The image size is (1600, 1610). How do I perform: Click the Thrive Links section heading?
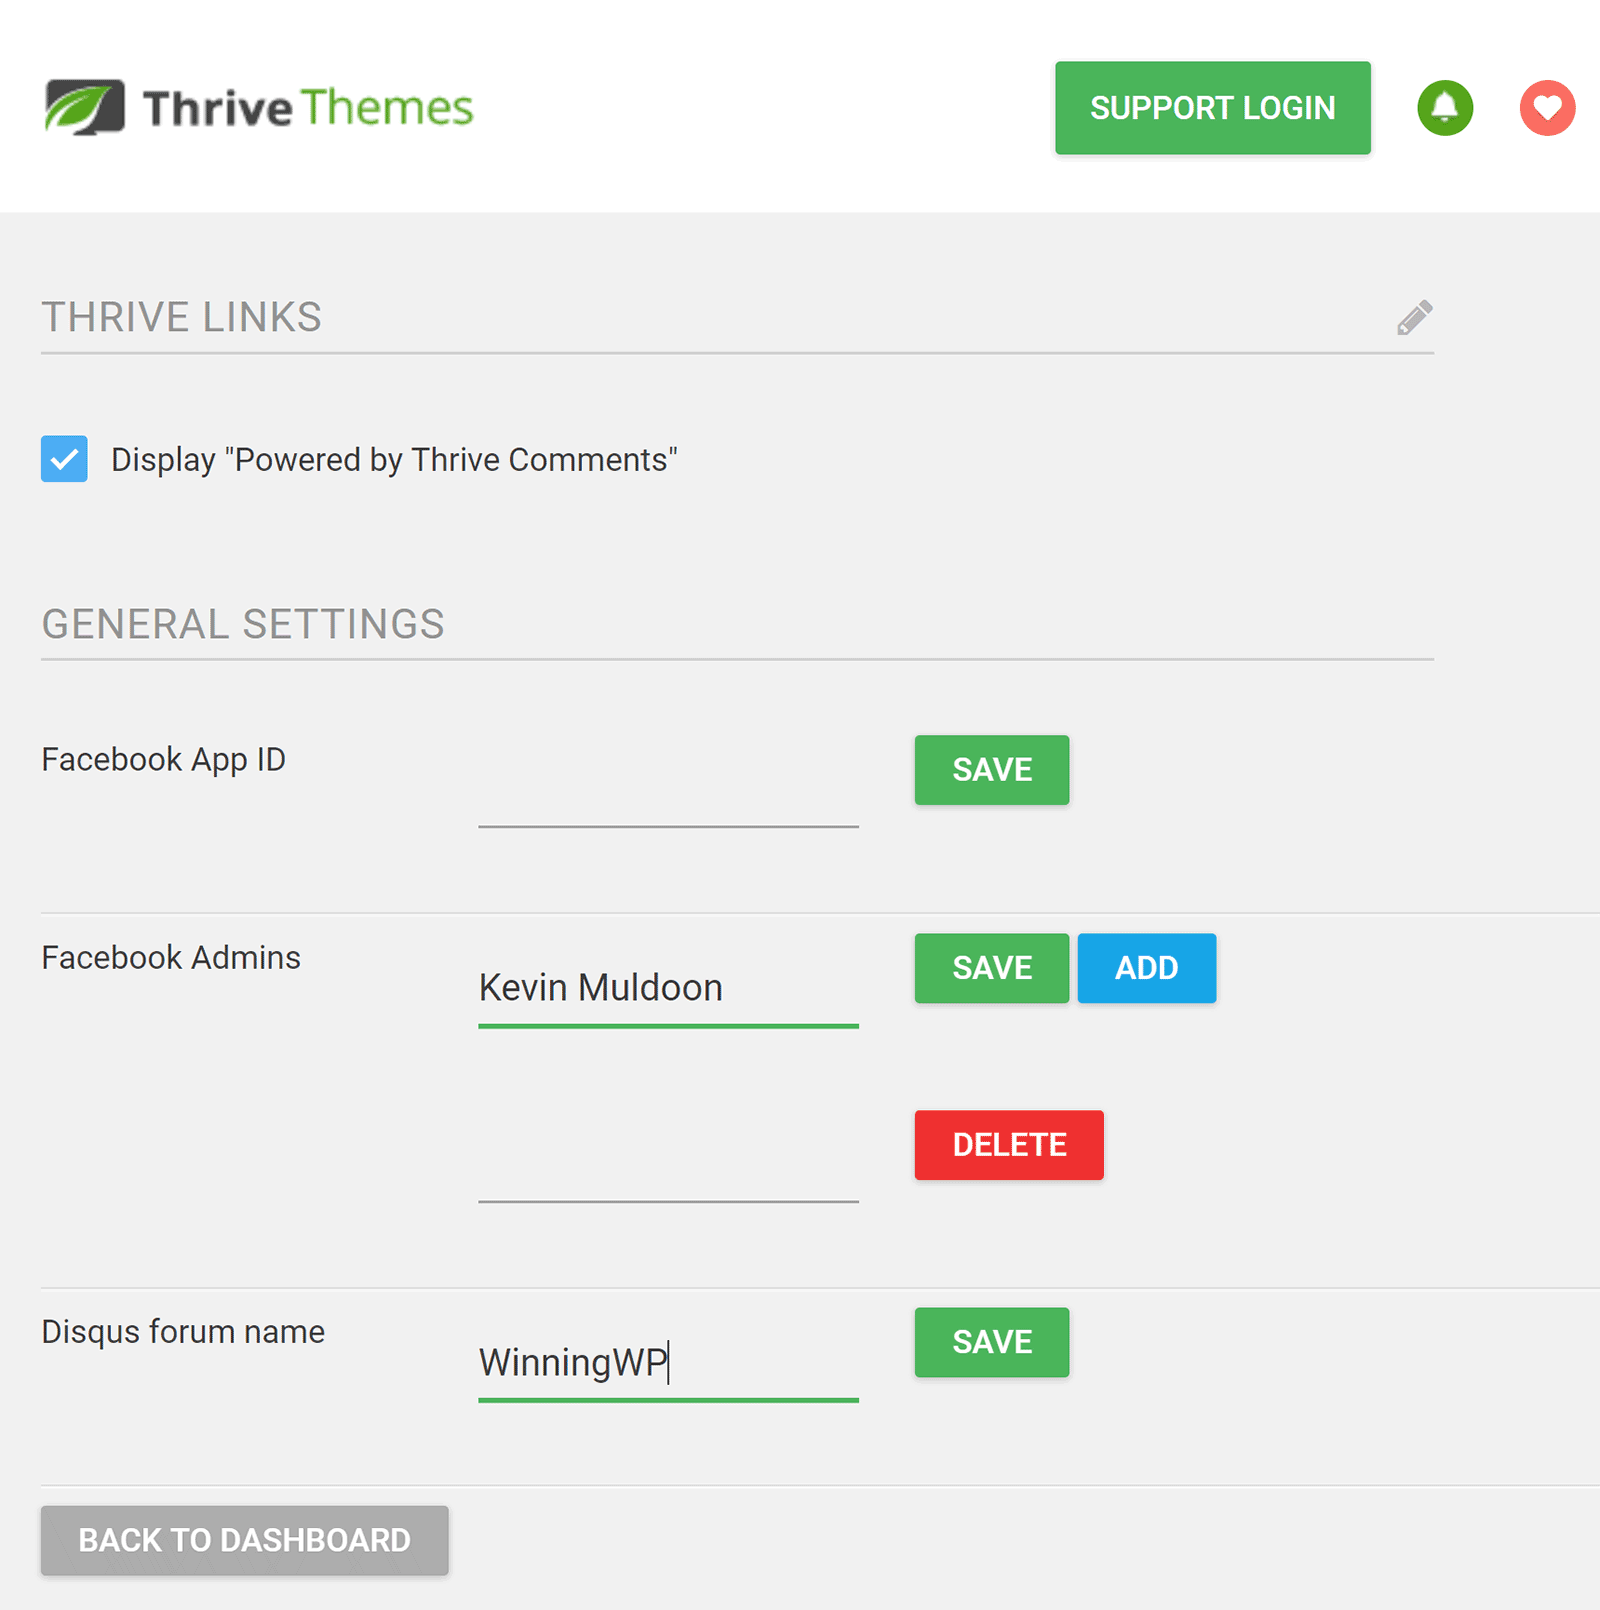[x=181, y=317]
